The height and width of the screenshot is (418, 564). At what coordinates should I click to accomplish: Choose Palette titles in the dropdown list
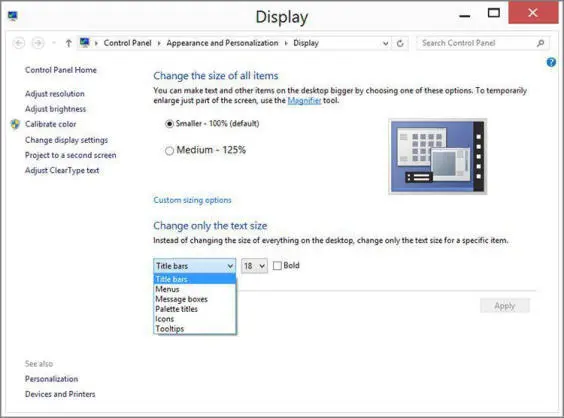coord(195,309)
